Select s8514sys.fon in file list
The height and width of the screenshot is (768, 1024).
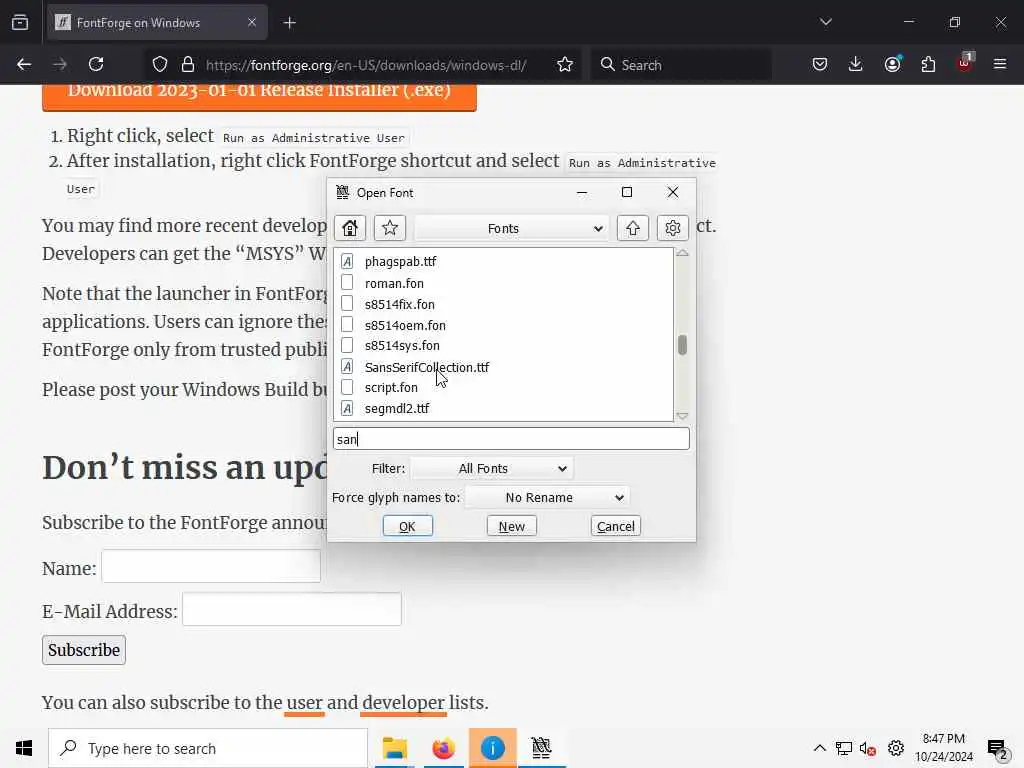click(x=402, y=345)
